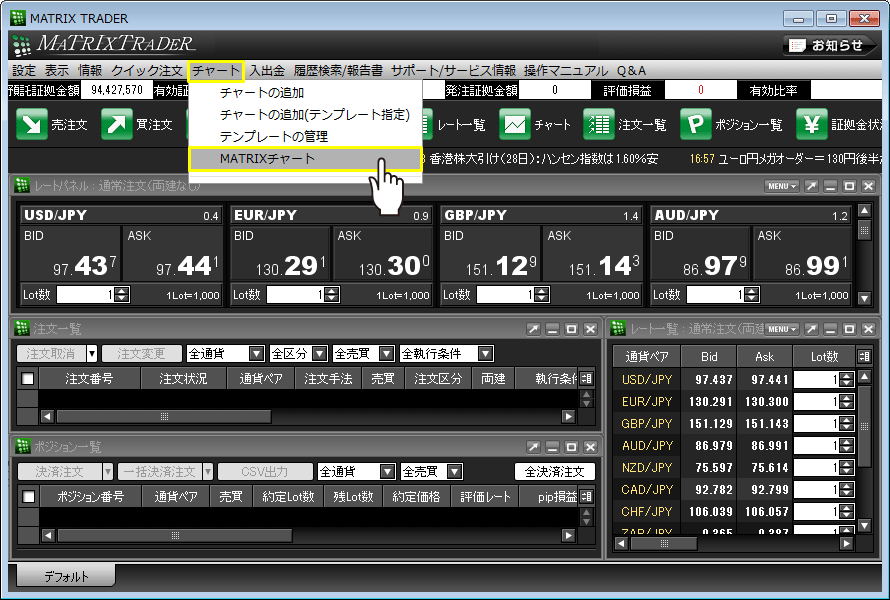Select テンプレートの管理 menu entry

tap(306, 137)
